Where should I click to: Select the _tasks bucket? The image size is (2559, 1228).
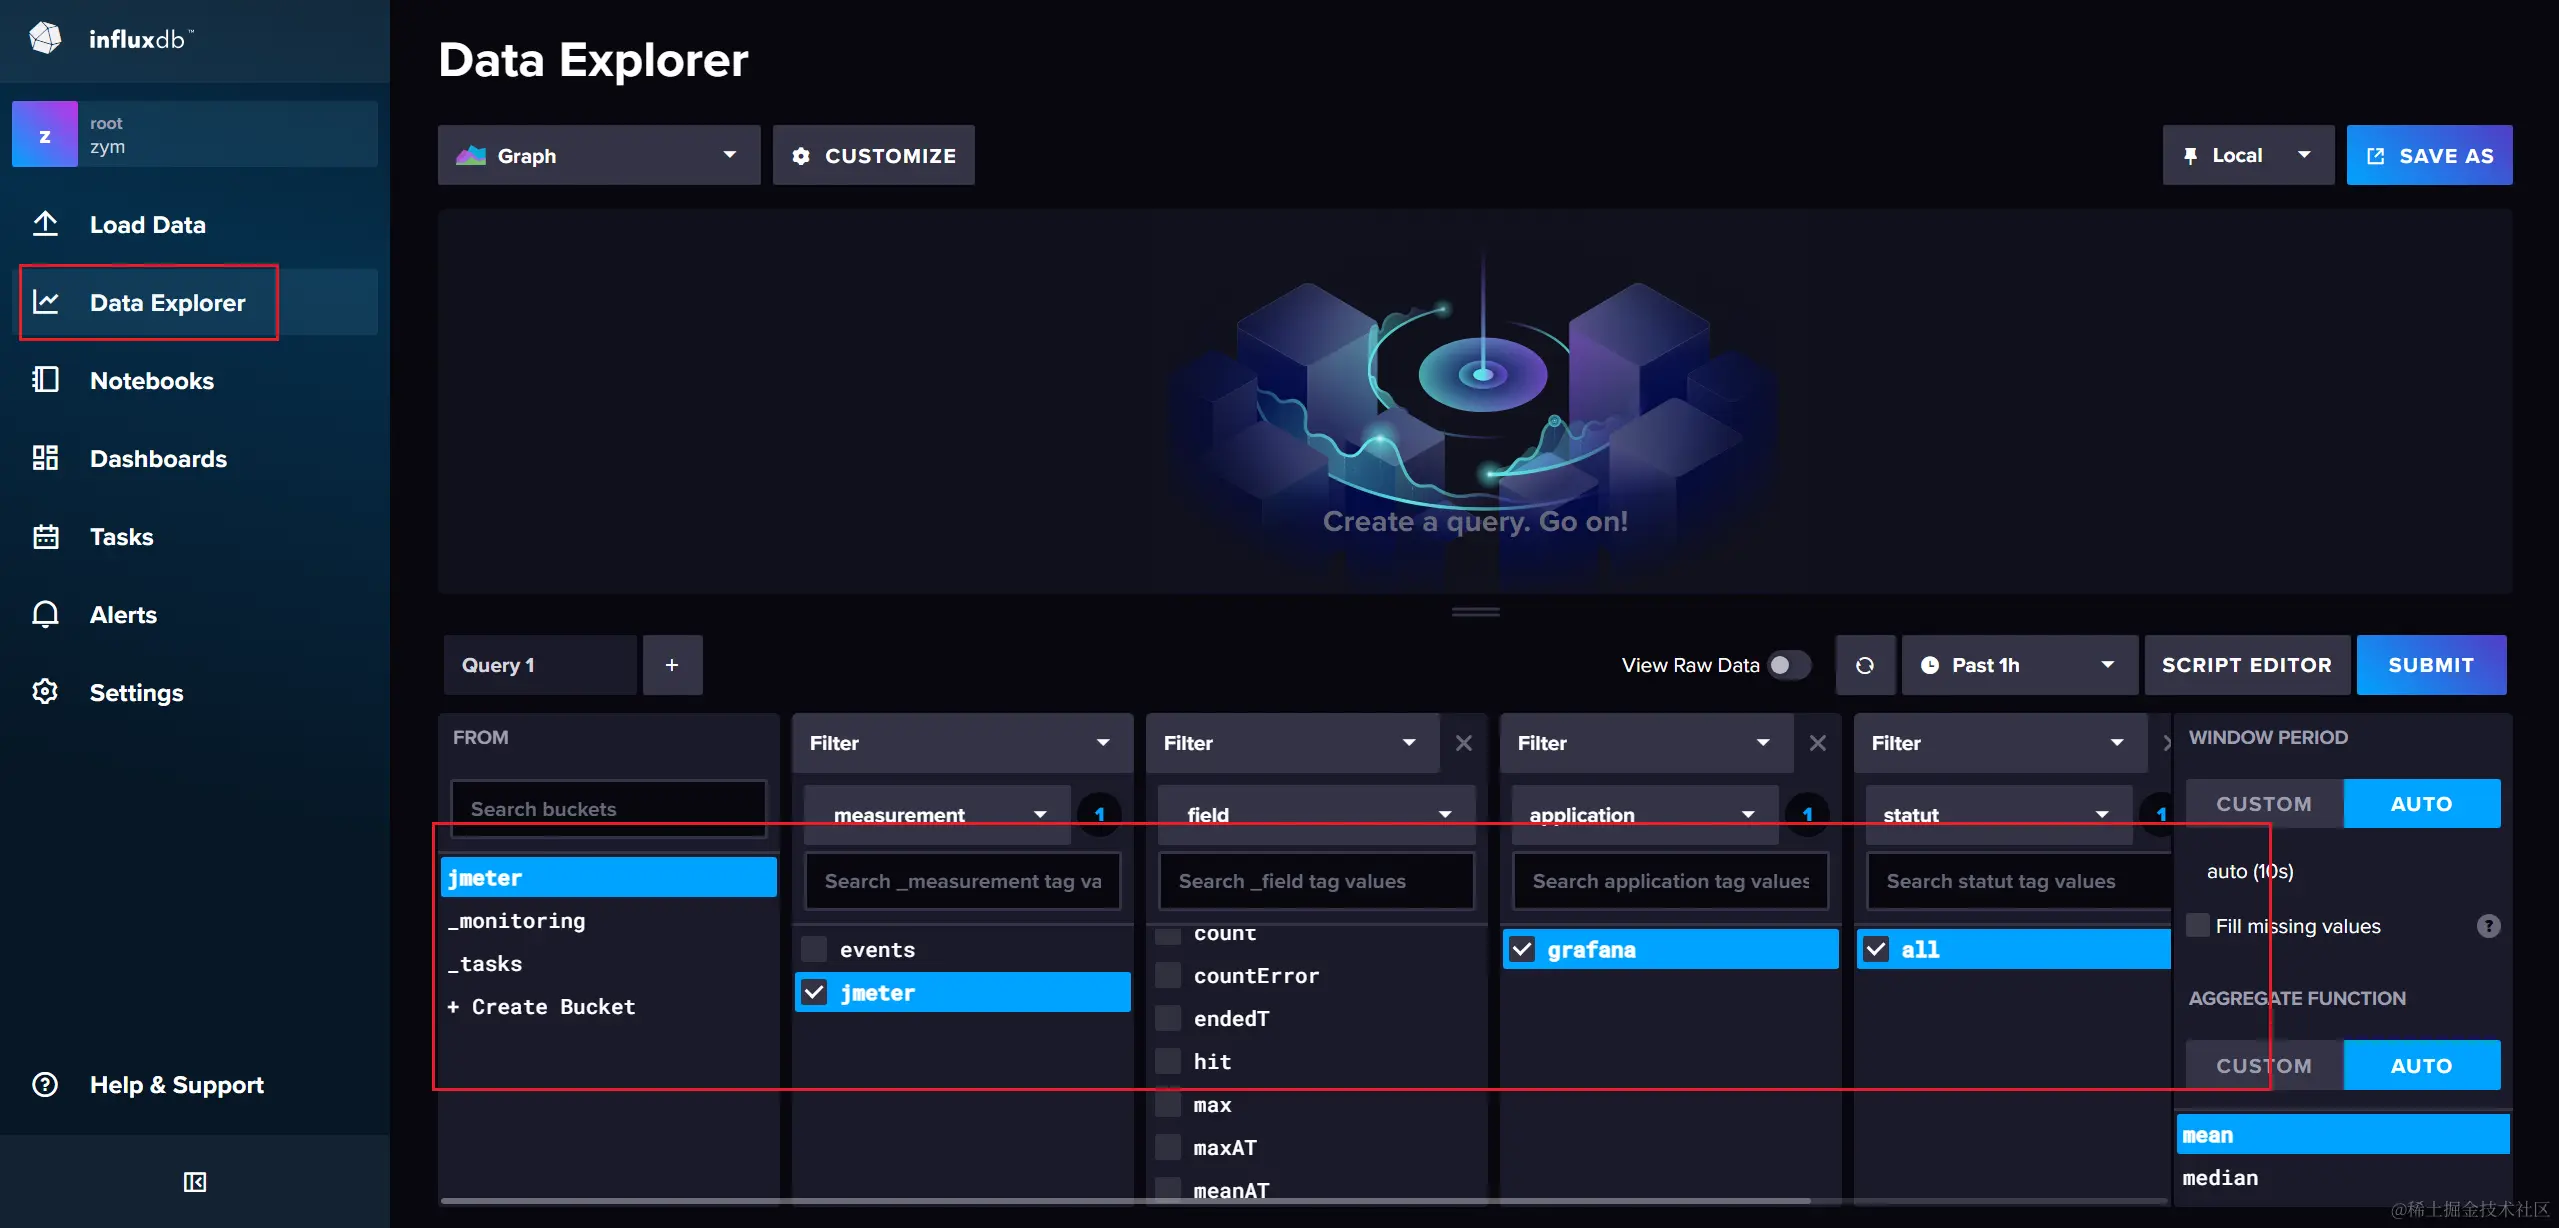tap(608, 963)
